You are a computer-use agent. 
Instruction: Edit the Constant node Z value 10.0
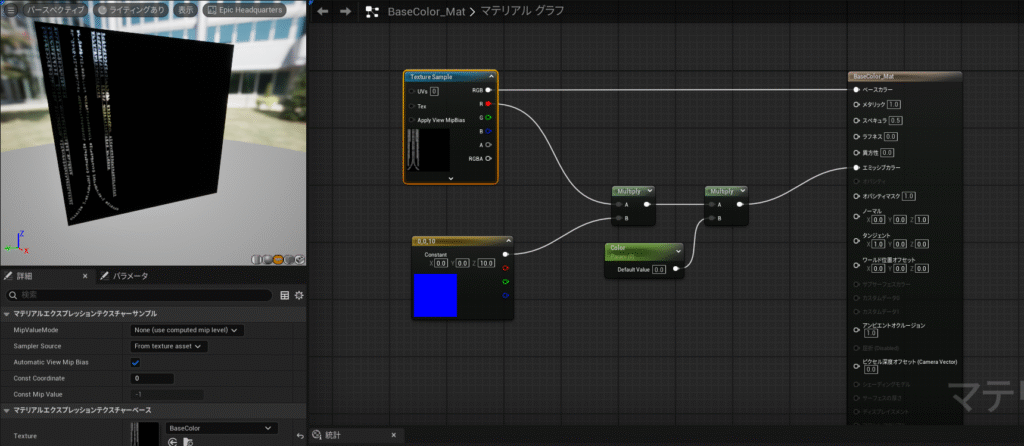486,263
